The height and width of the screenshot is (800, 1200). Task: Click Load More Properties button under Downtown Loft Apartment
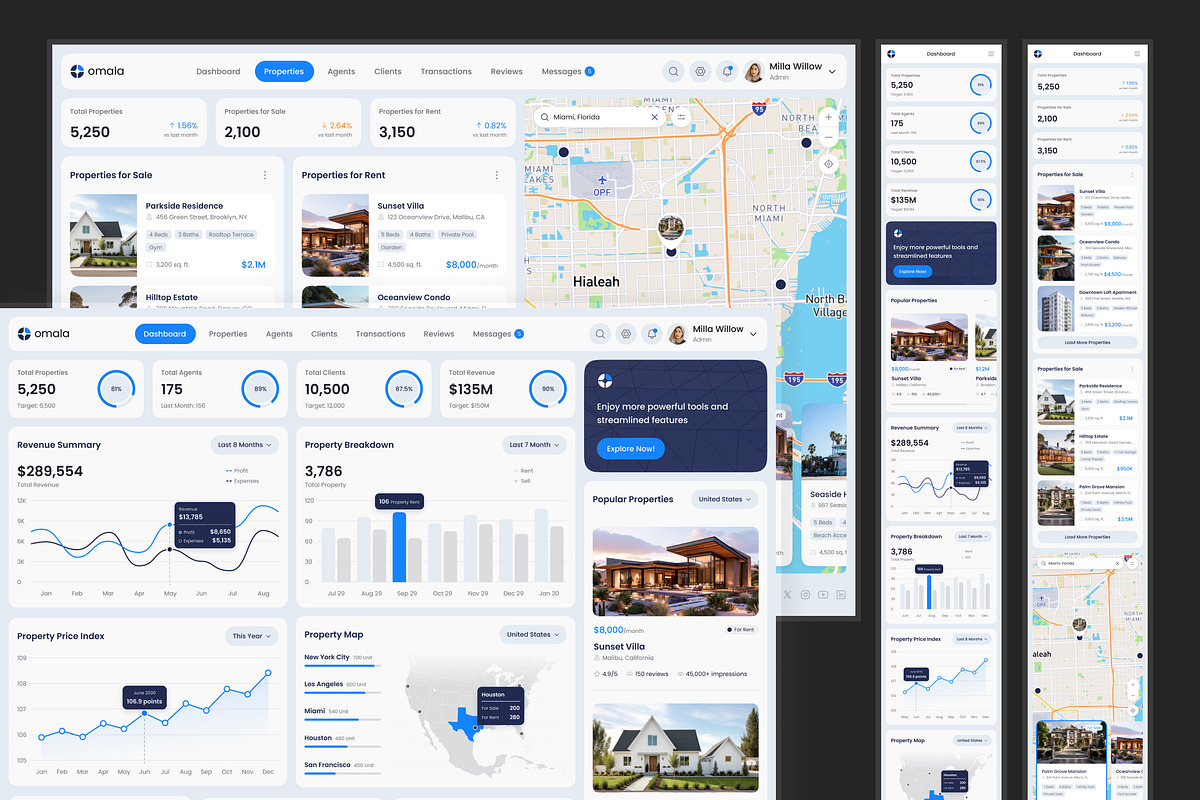(1087, 342)
